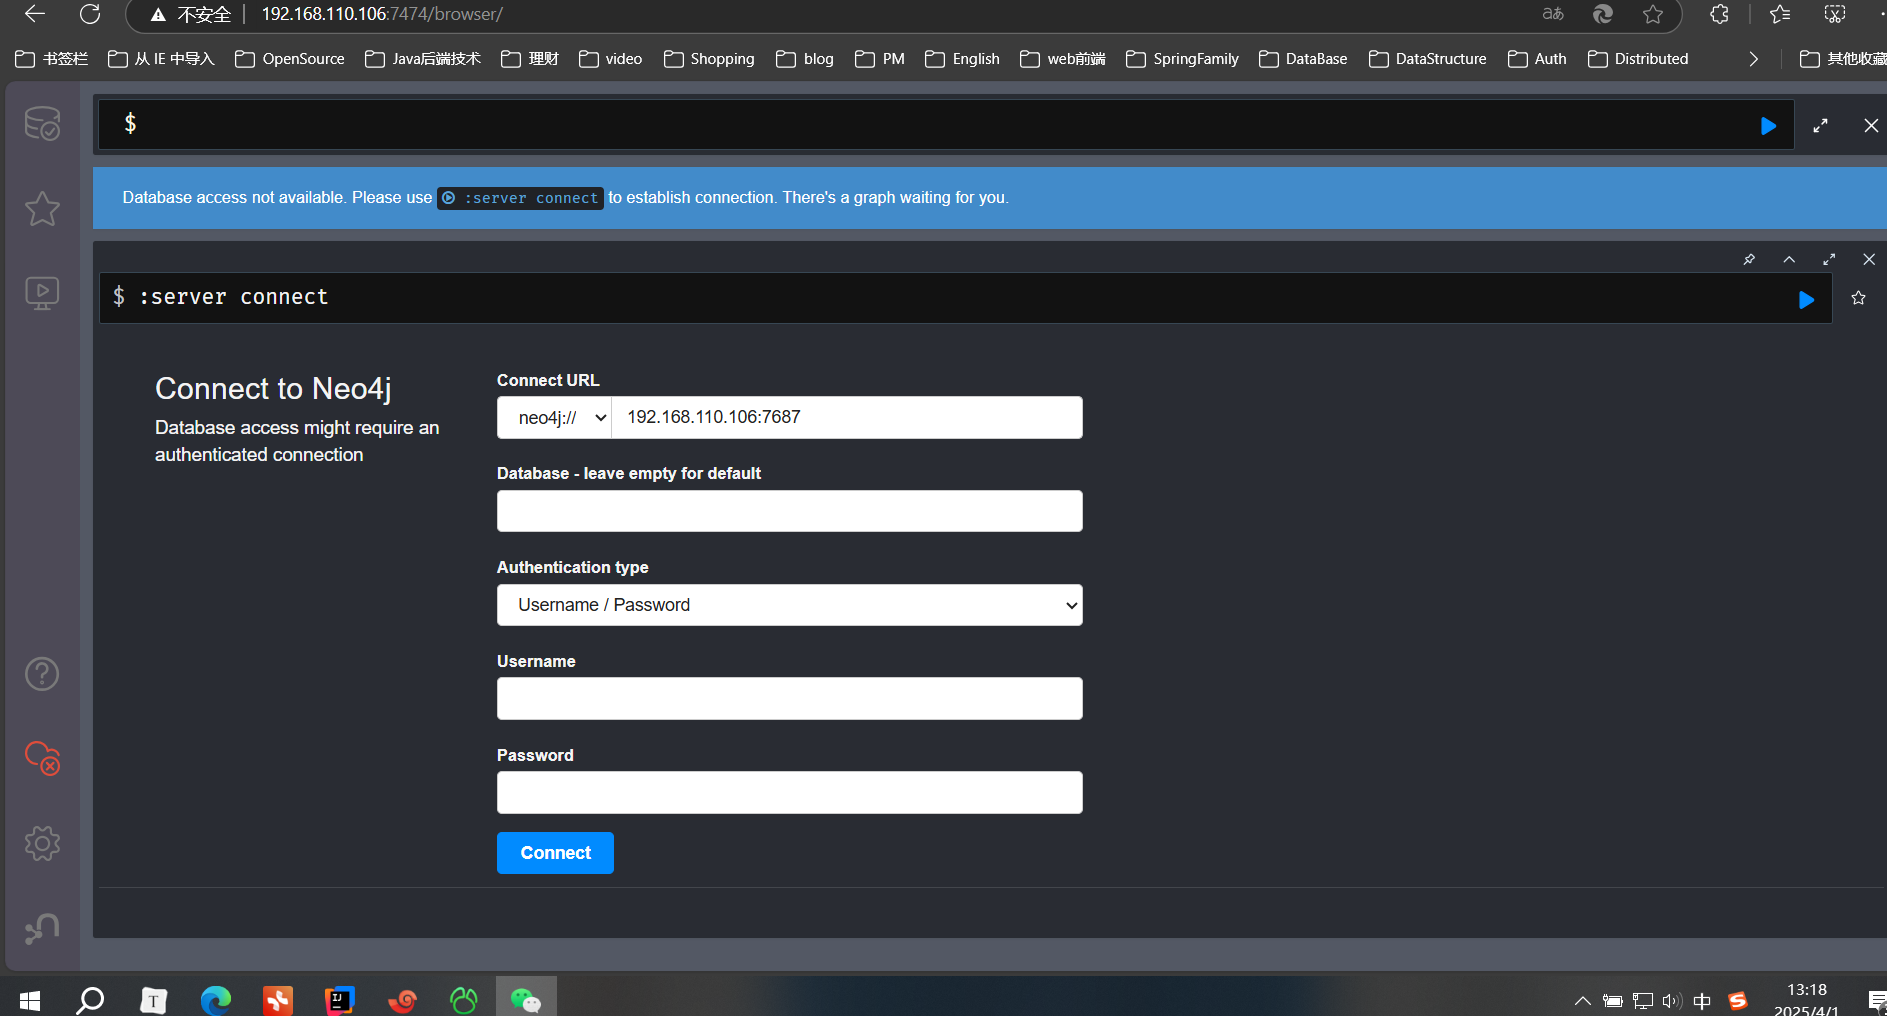Open the Typora app in the taskbar

tap(154, 999)
